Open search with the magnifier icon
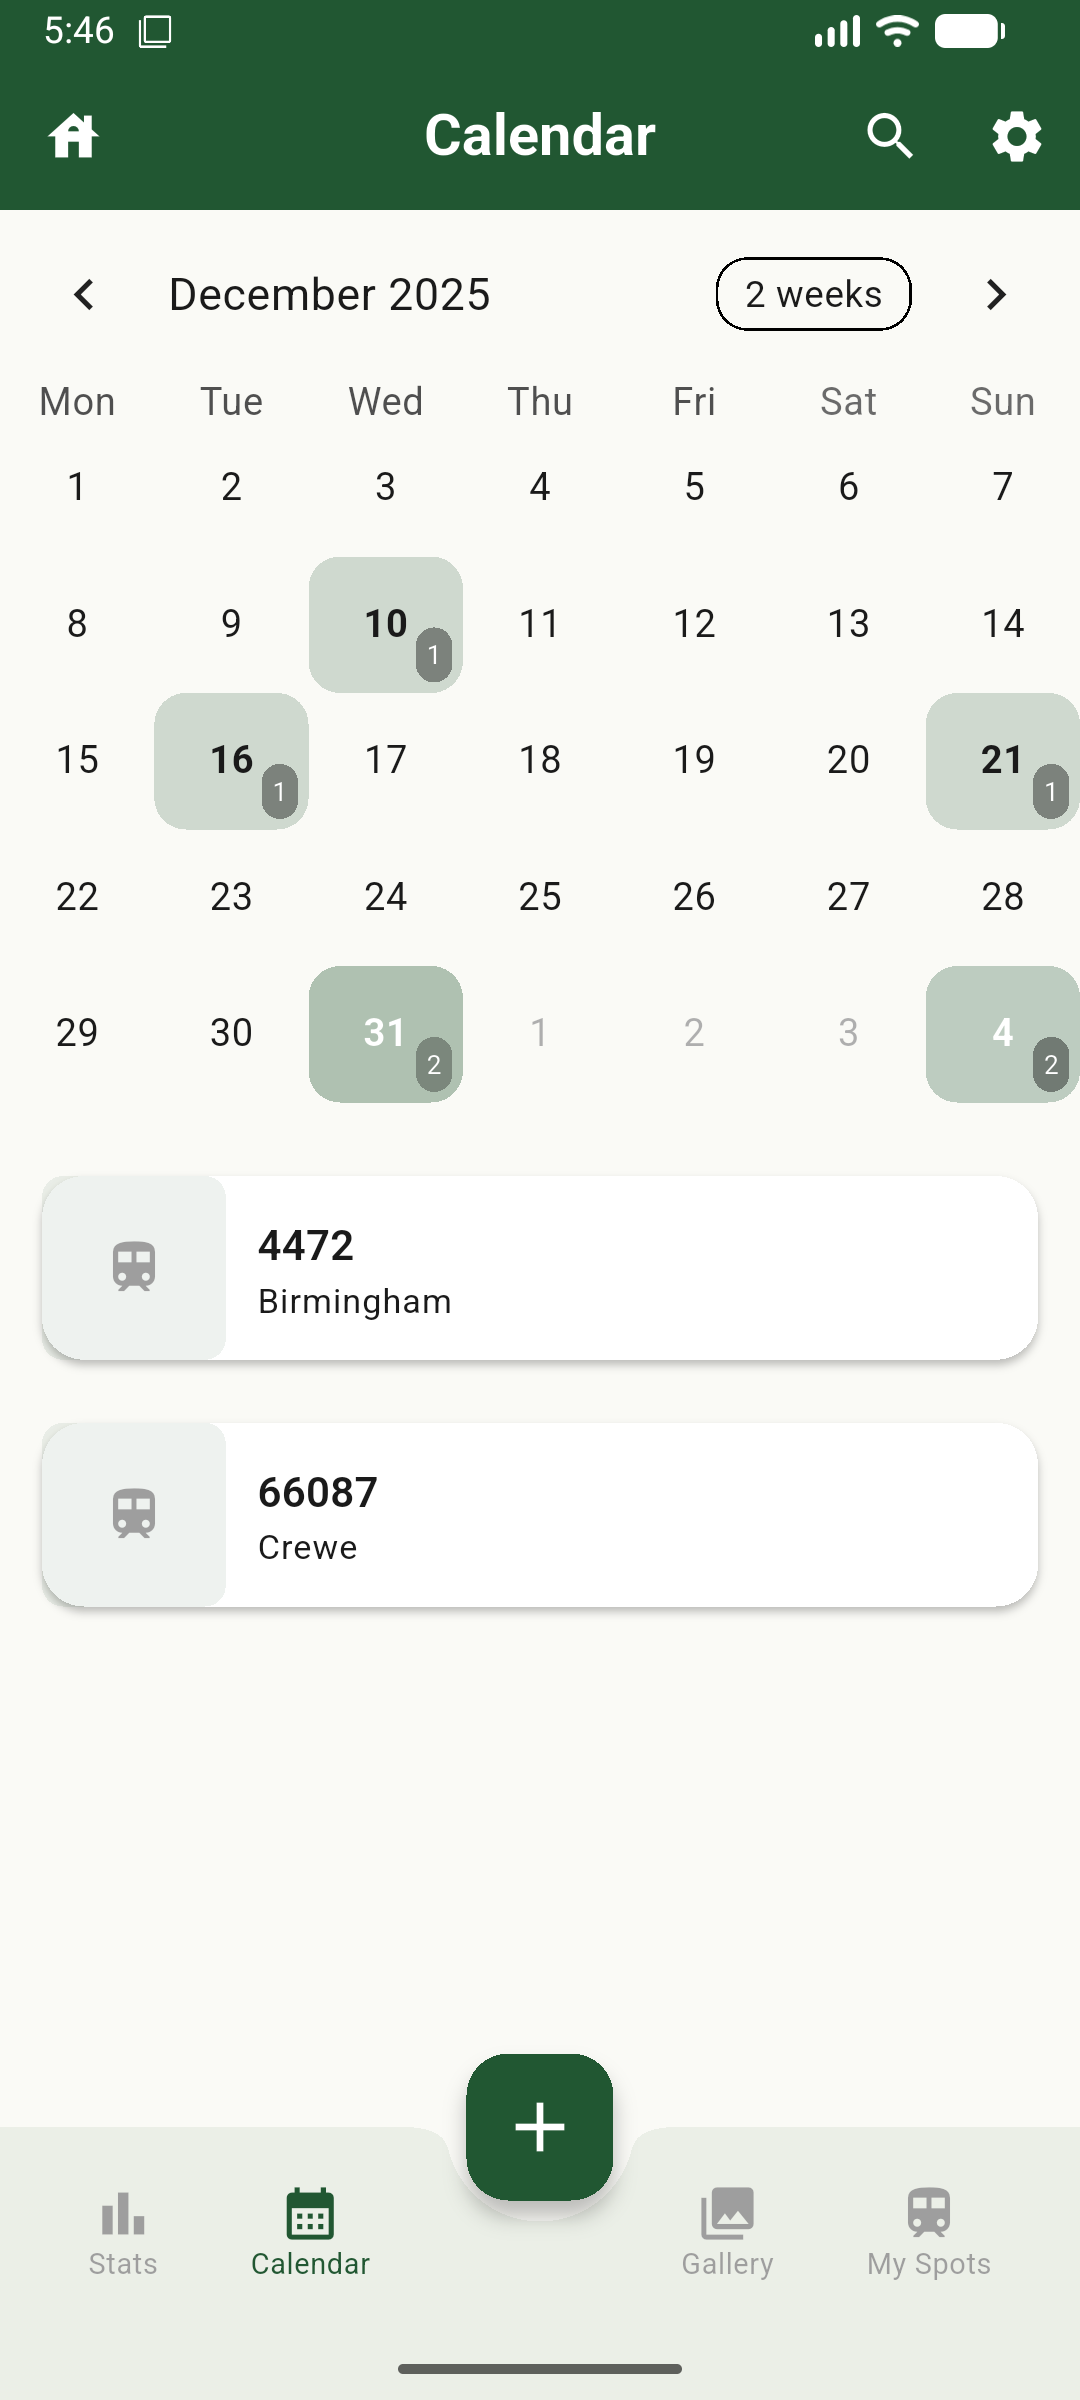Viewport: 1080px width, 2400px height. point(889,136)
